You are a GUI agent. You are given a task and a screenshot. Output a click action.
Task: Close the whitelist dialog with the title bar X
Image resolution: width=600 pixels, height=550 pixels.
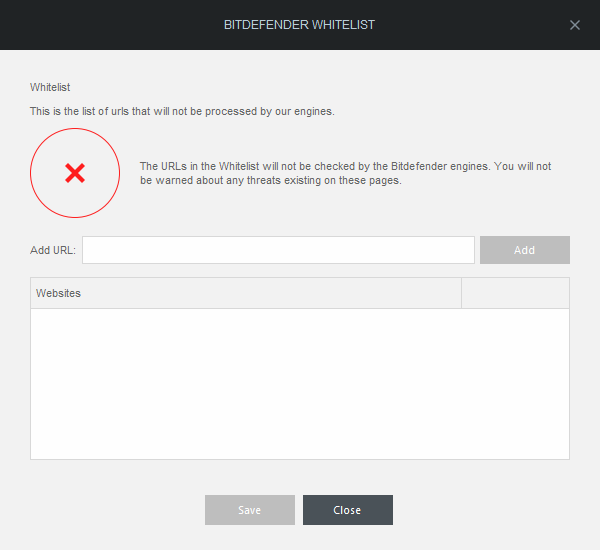pyautogui.click(x=575, y=25)
